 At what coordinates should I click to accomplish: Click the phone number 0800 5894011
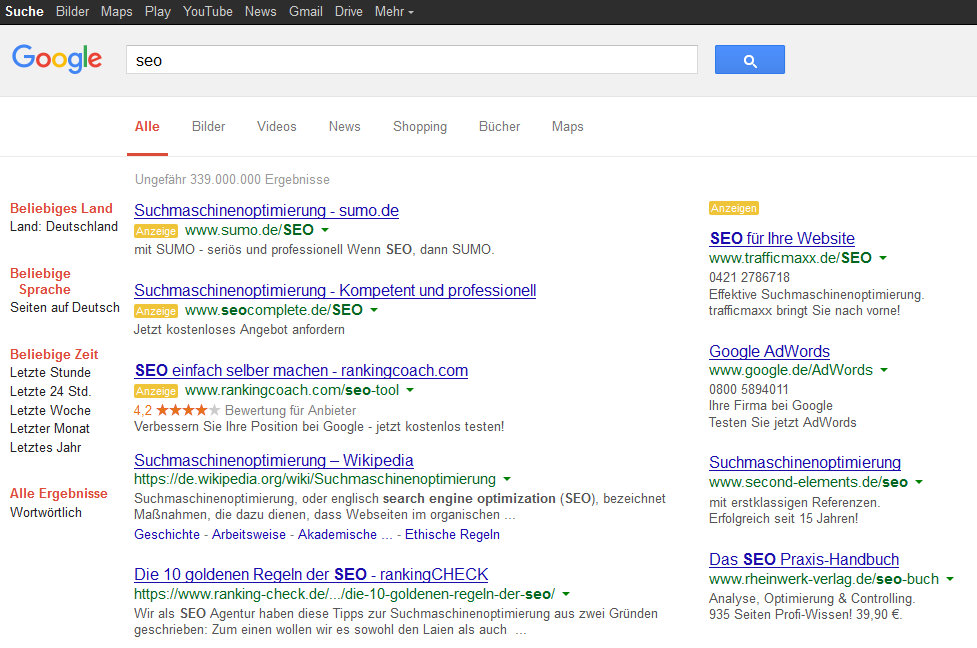[x=748, y=389]
